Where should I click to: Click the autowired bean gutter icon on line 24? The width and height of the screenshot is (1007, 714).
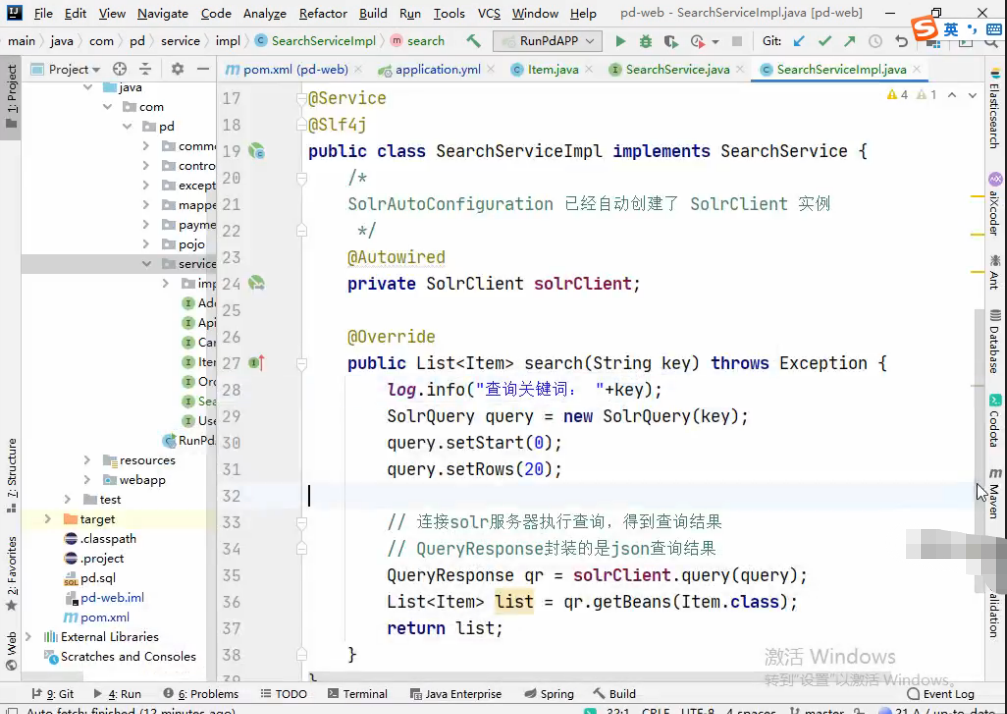(256, 283)
